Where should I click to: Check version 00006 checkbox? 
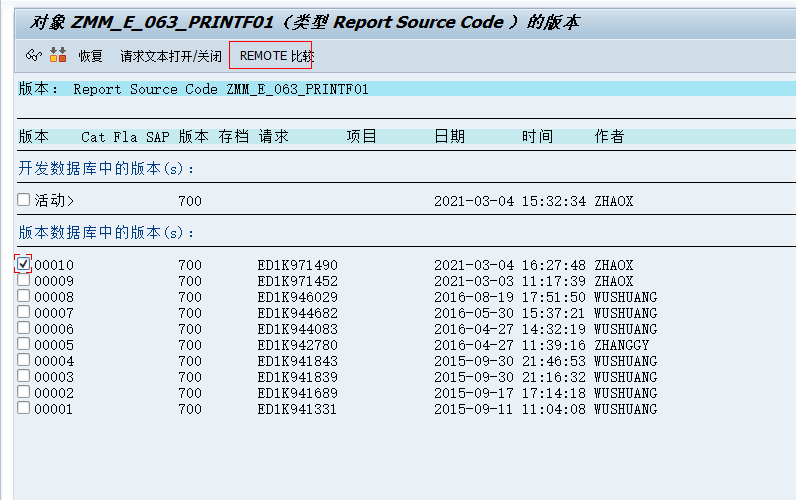(23, 327)
